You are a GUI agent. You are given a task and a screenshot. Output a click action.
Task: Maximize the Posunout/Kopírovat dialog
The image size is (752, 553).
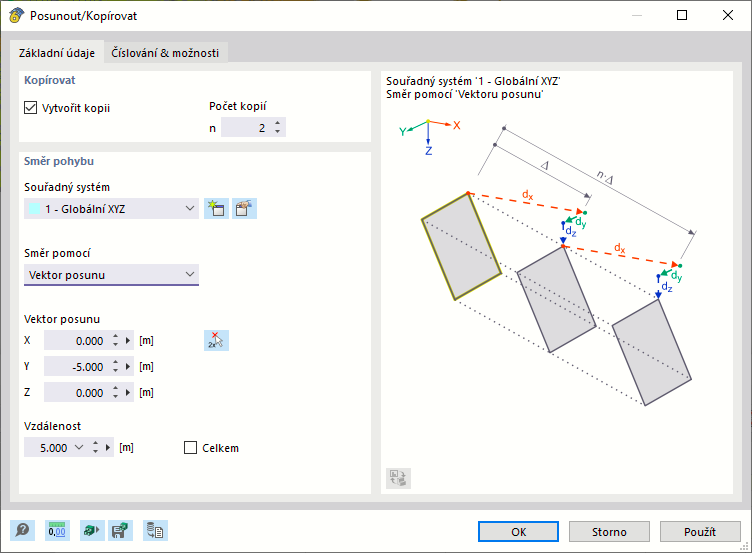[682, 15]
